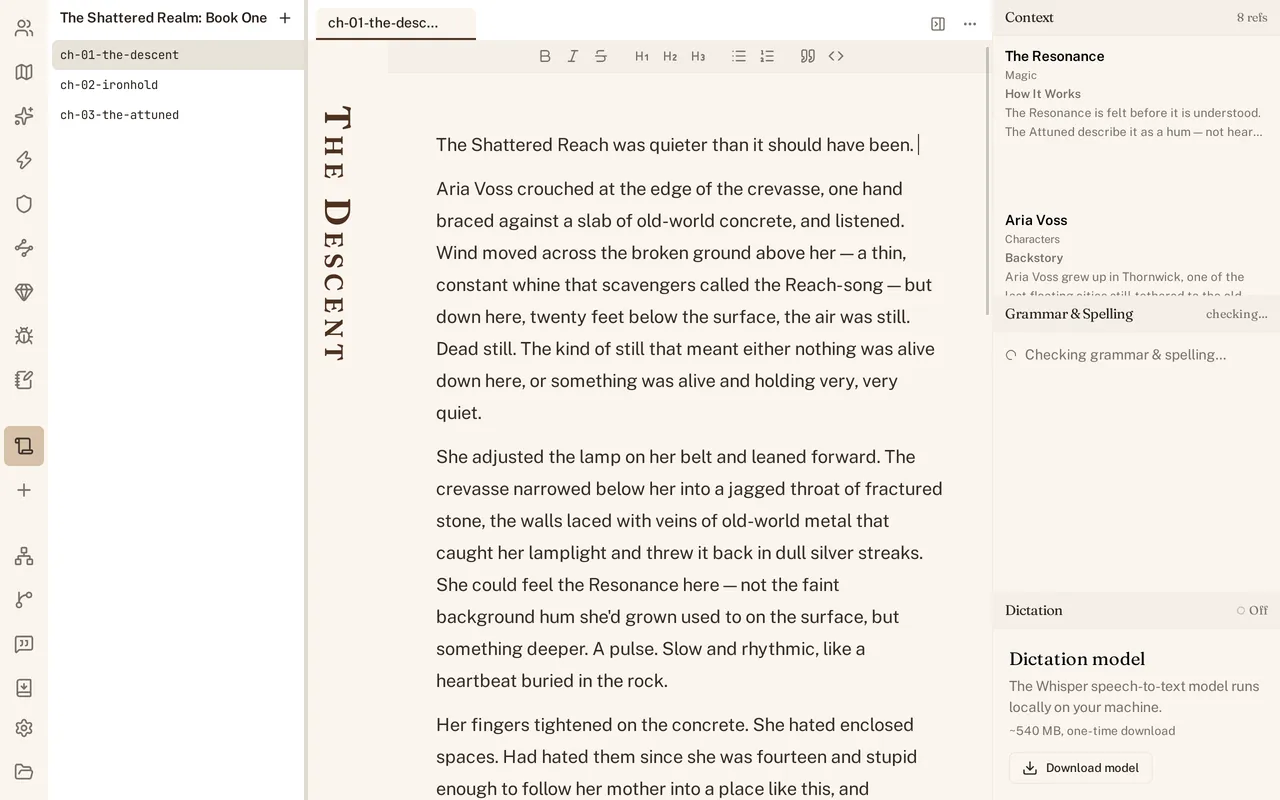
Task: Click the git branch sidebar icon
Action: click(24, 600)
